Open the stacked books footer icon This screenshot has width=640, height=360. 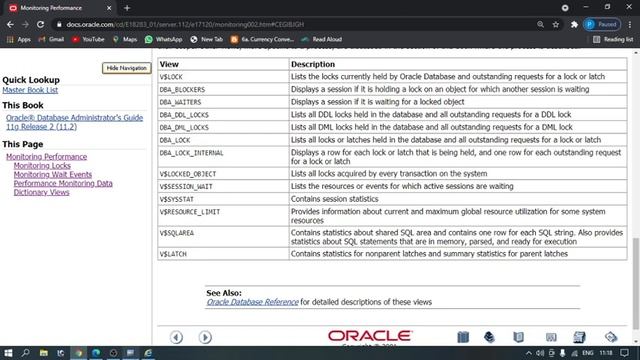click(489, 337)
